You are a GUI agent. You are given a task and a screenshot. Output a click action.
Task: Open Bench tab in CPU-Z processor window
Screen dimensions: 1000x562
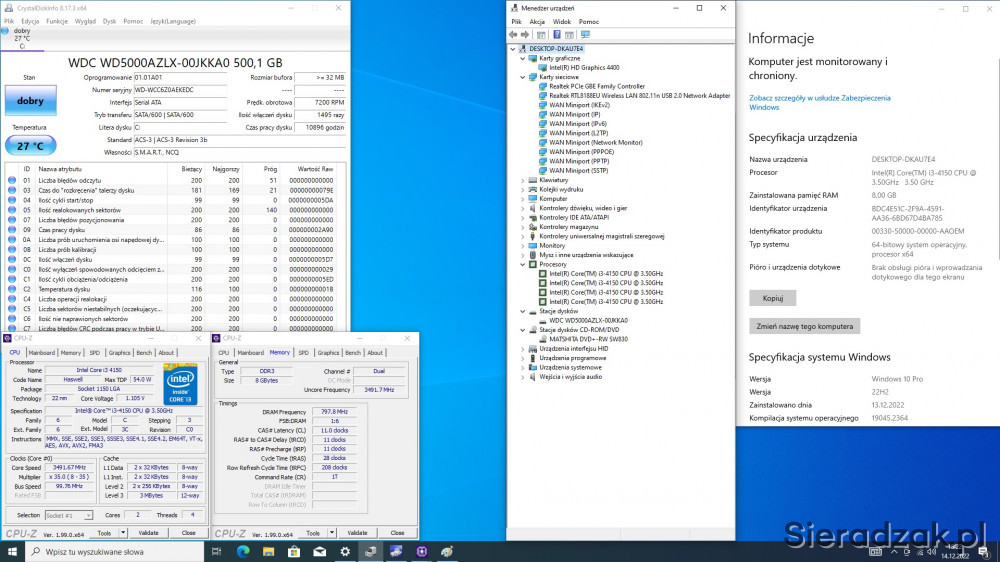click(x=144, y=353)
